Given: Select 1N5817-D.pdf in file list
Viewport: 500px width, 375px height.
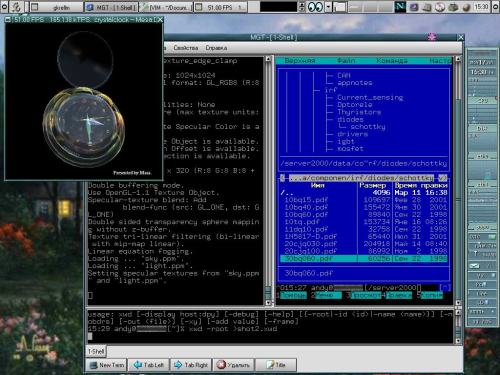Looking at the screenshot, I should pyautogui.click(x=364, y=236).
